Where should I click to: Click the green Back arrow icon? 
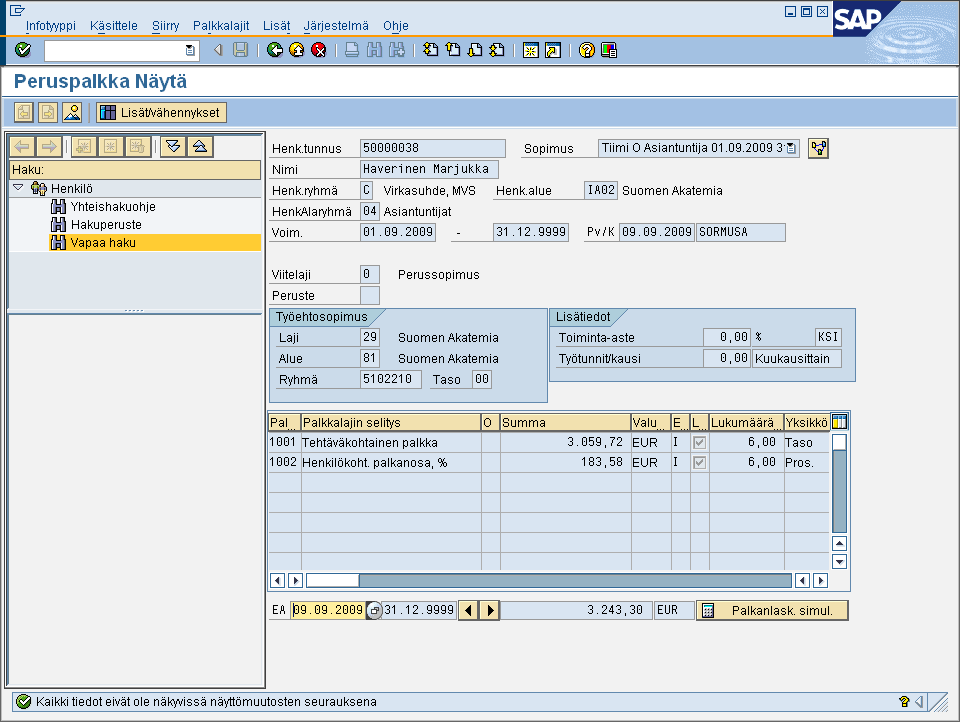(x=274, y=50)
